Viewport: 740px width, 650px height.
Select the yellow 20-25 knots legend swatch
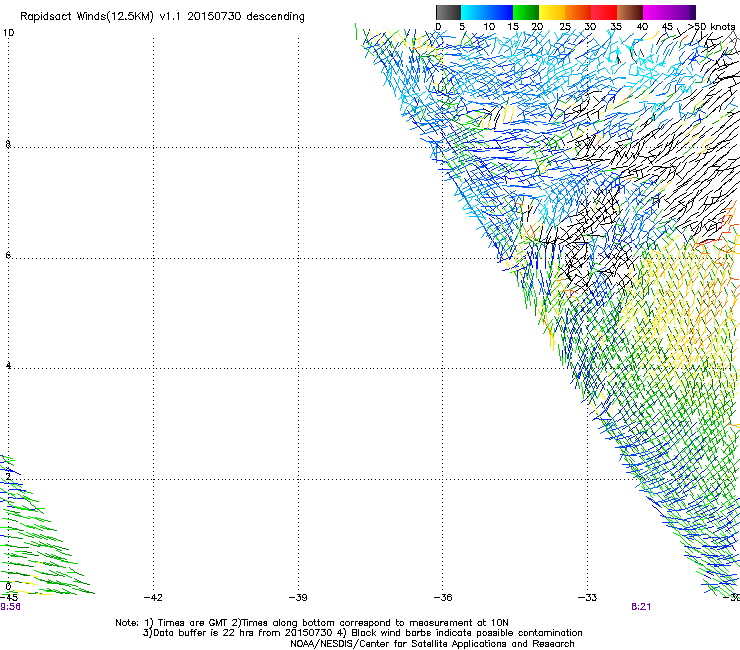pos(552,12)
